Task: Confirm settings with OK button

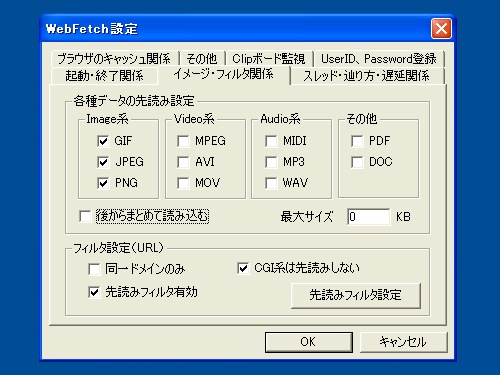Action: click(x=309, y=342)
